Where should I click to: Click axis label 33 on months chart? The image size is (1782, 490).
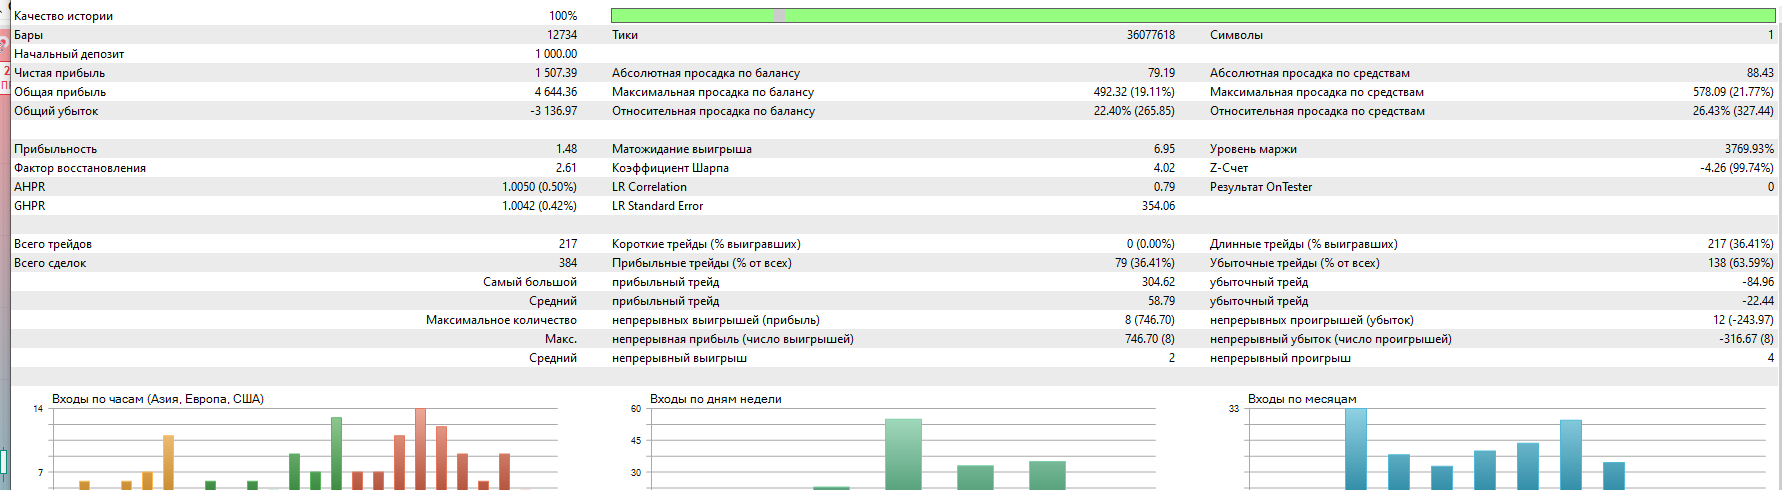[1234, 409]
